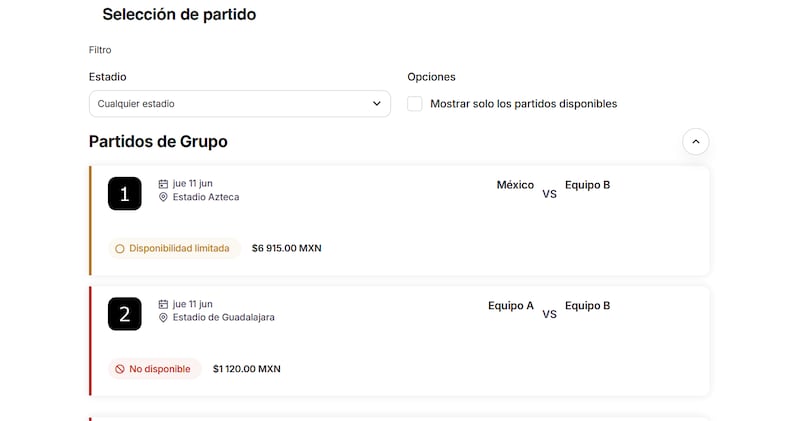Enable Mostrar solo los partidos disponibles checkbox

[415, 103]
